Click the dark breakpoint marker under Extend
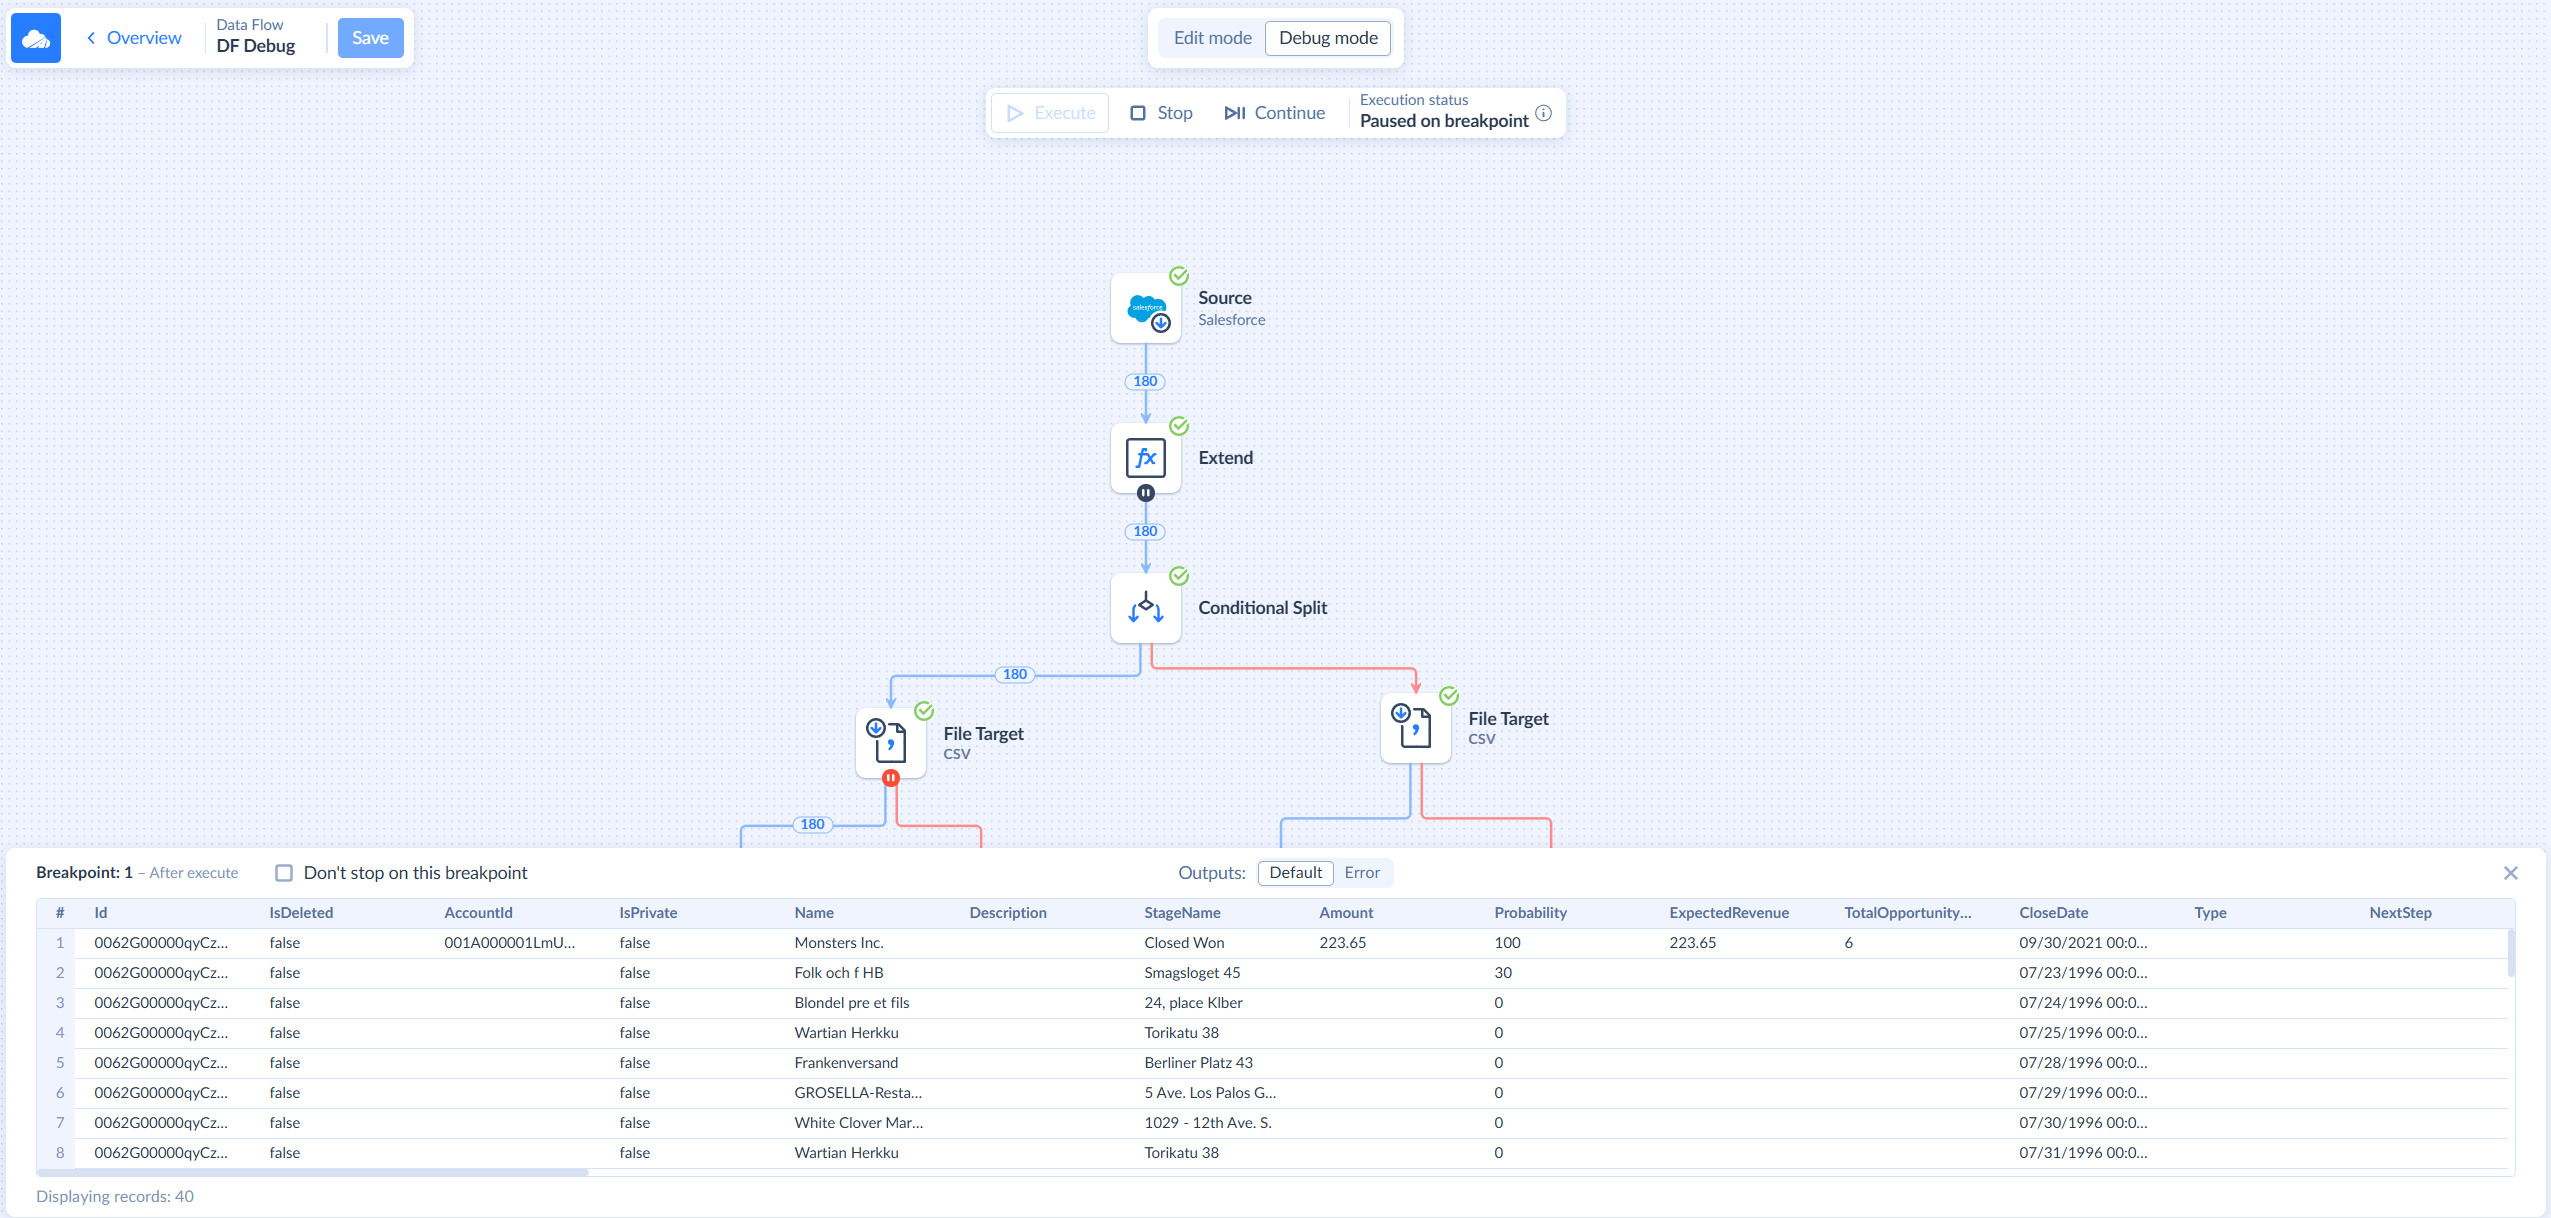This screenshot has width=2551, height=1218. tap(1145, 493)
